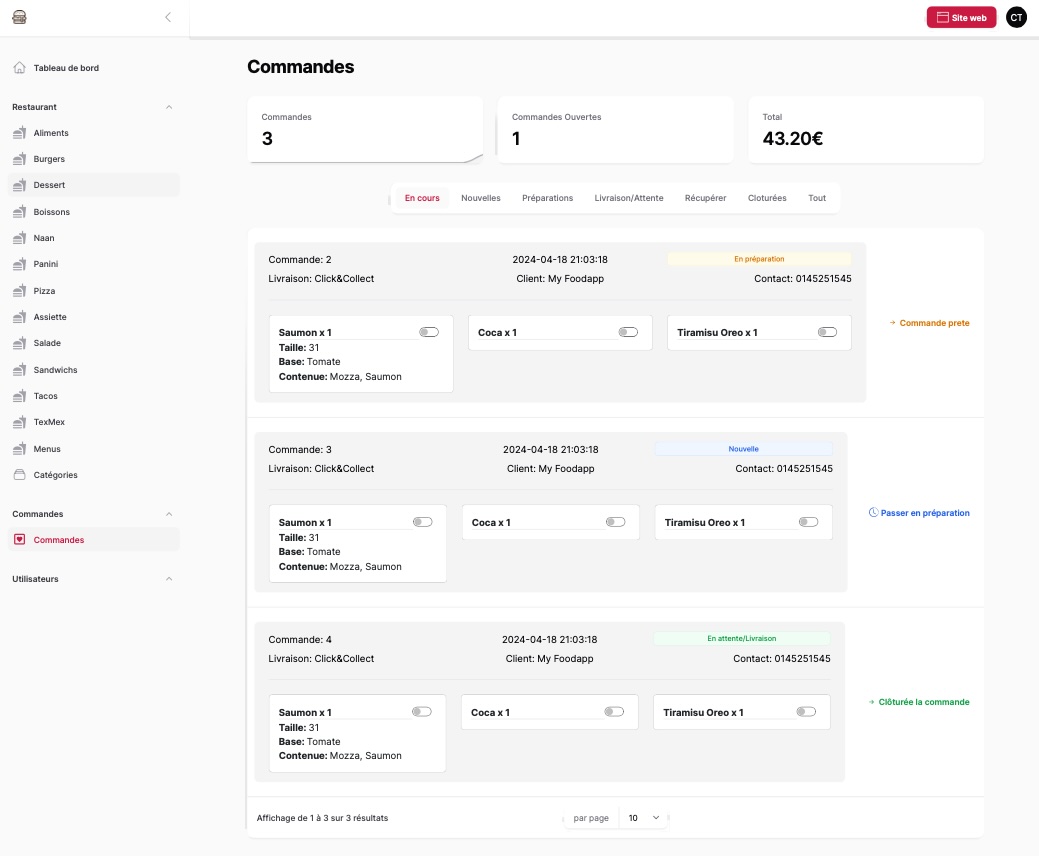This screenshot has width=1039, height=856.
Task: Toggle the Coca switch in Commande 3
Action: pos(615,522)
